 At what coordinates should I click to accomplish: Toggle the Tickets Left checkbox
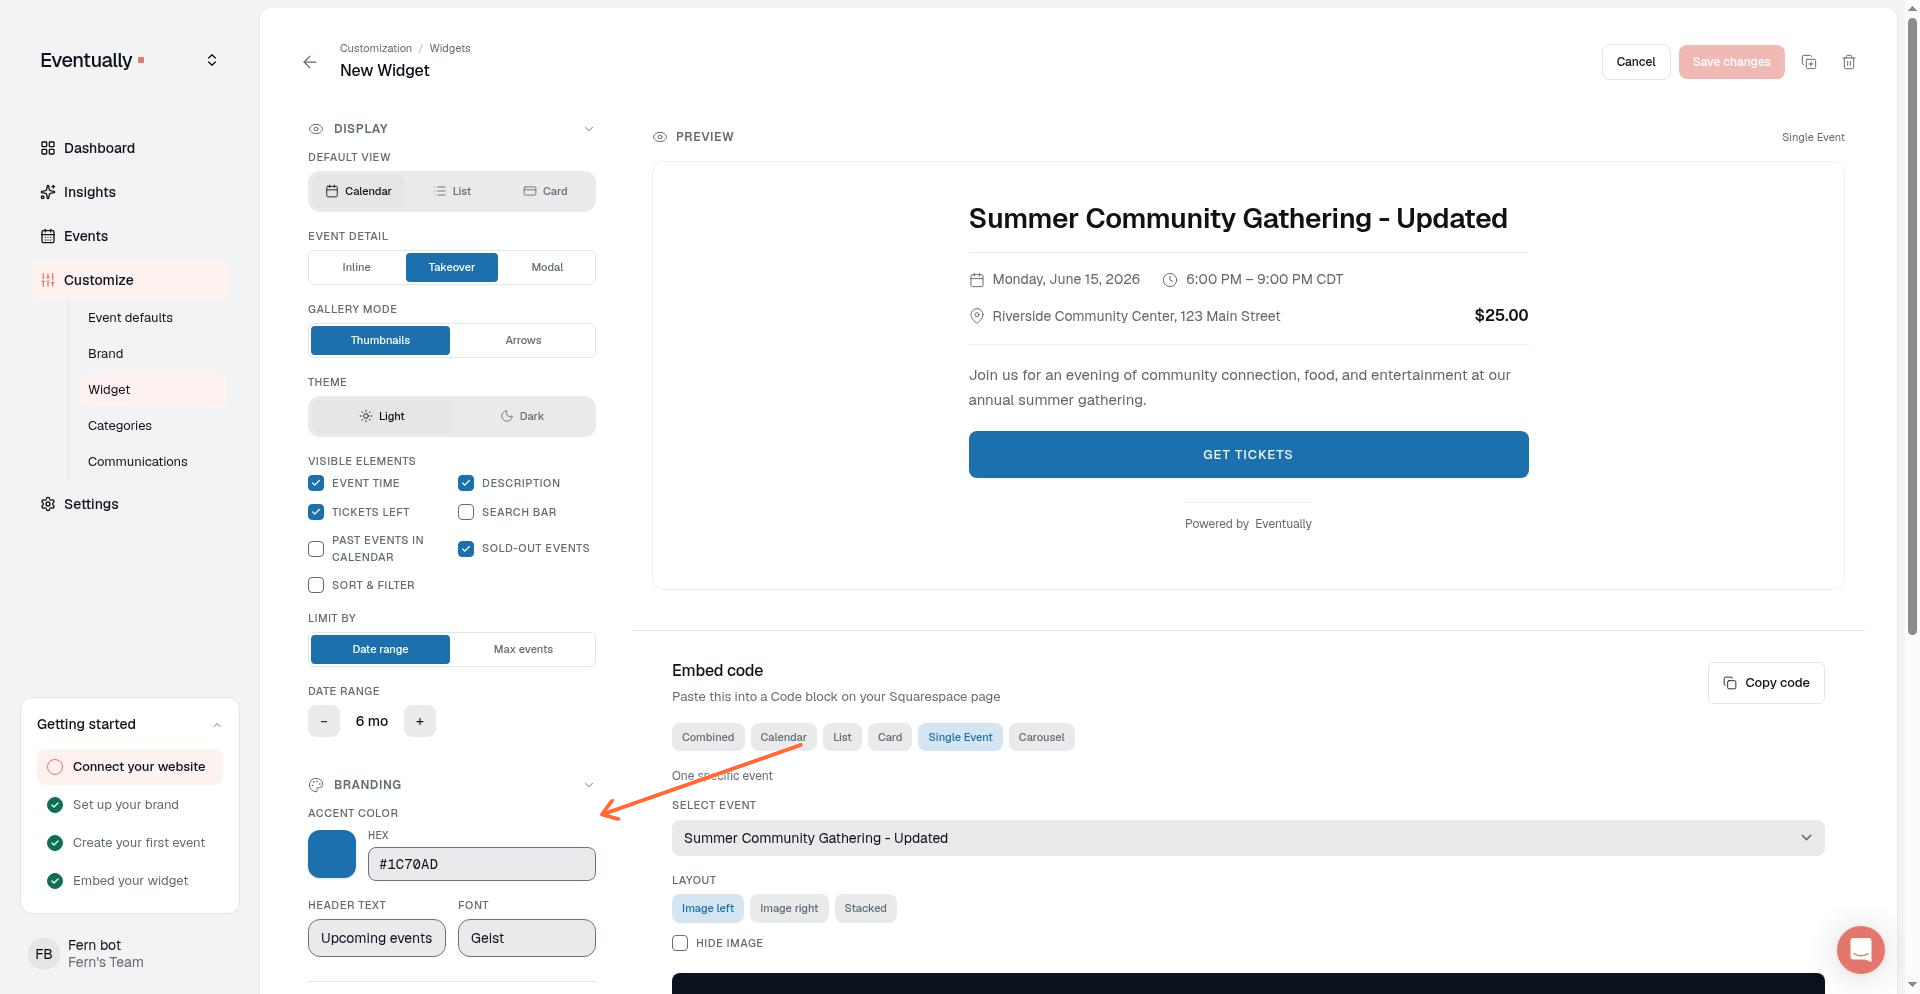pyautogui.click(x=316, y=512)
